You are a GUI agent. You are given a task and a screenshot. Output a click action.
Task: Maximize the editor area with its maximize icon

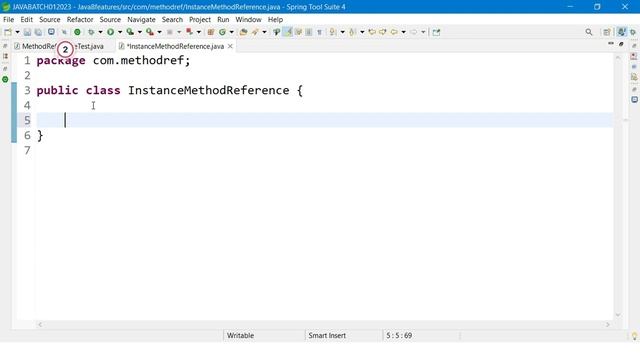(x=621, y=44)
